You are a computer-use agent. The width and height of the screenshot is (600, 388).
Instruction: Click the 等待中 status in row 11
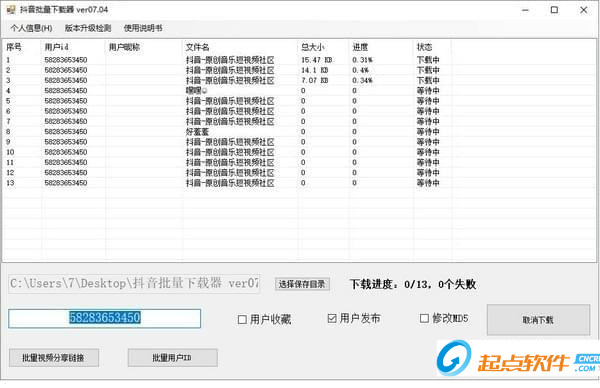pyautogui.click(x=428, y=163)
